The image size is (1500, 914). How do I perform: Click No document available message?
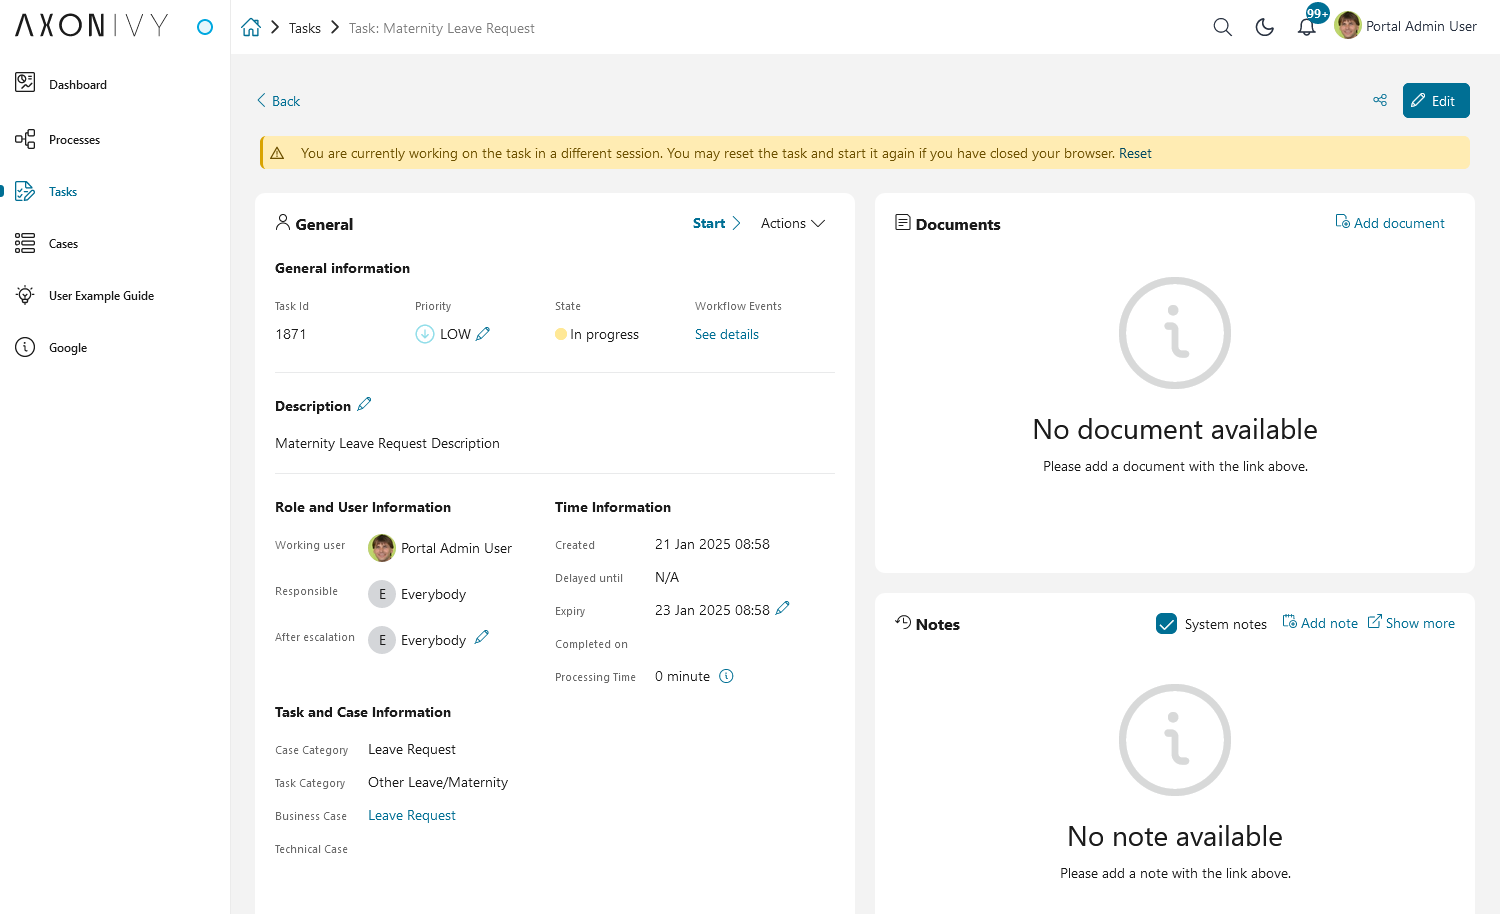coord(1175,429)
